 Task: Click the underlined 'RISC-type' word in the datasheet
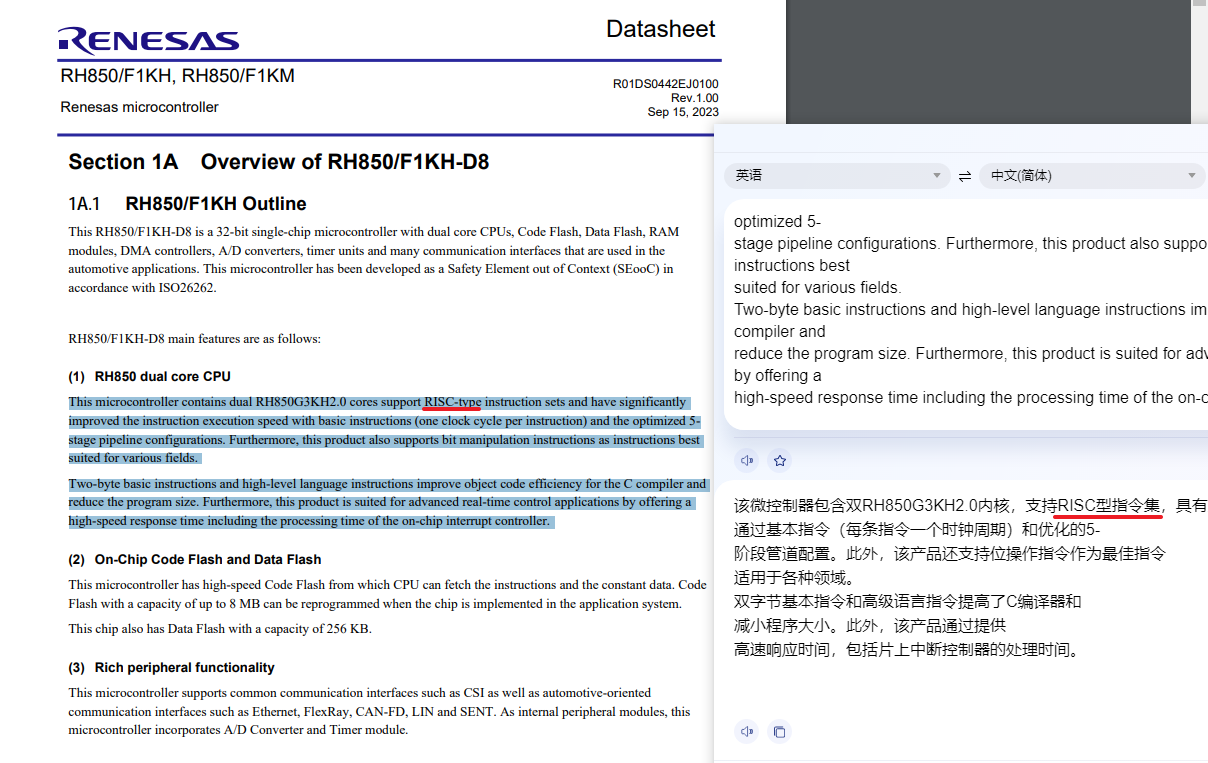pos(452,402)
